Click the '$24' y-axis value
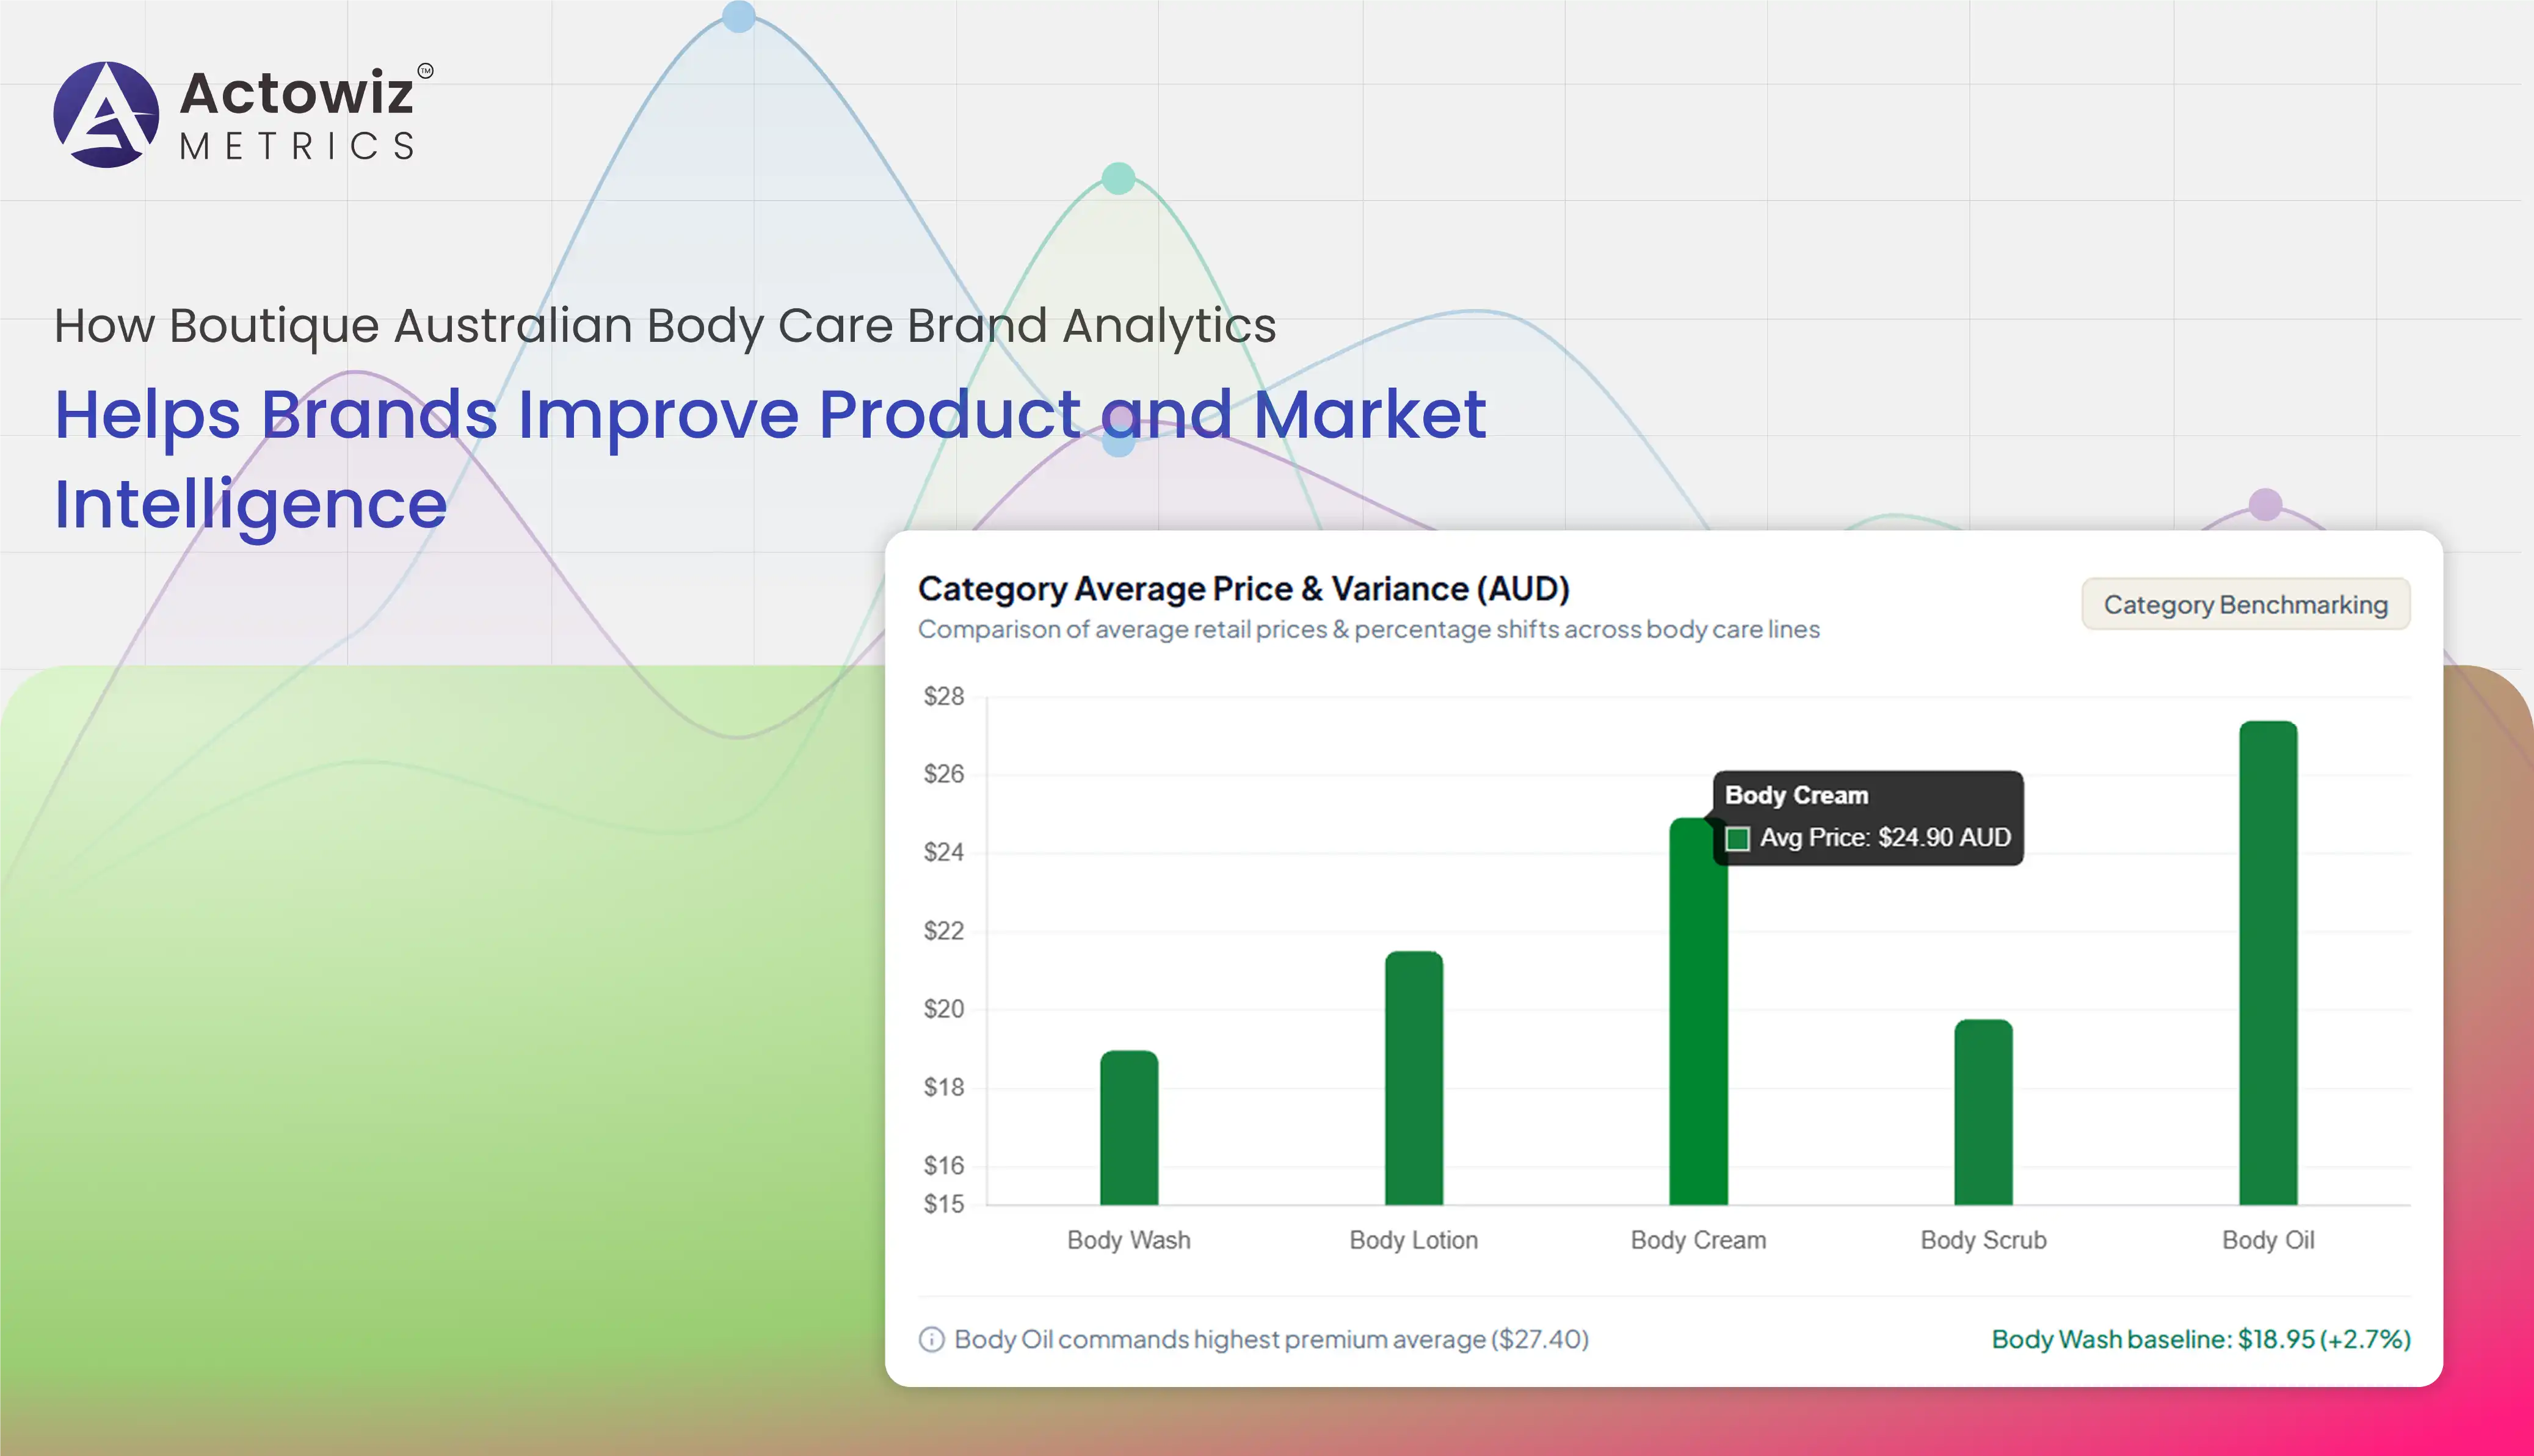This screenshot has height=1456, width=2534. point(944,852)
